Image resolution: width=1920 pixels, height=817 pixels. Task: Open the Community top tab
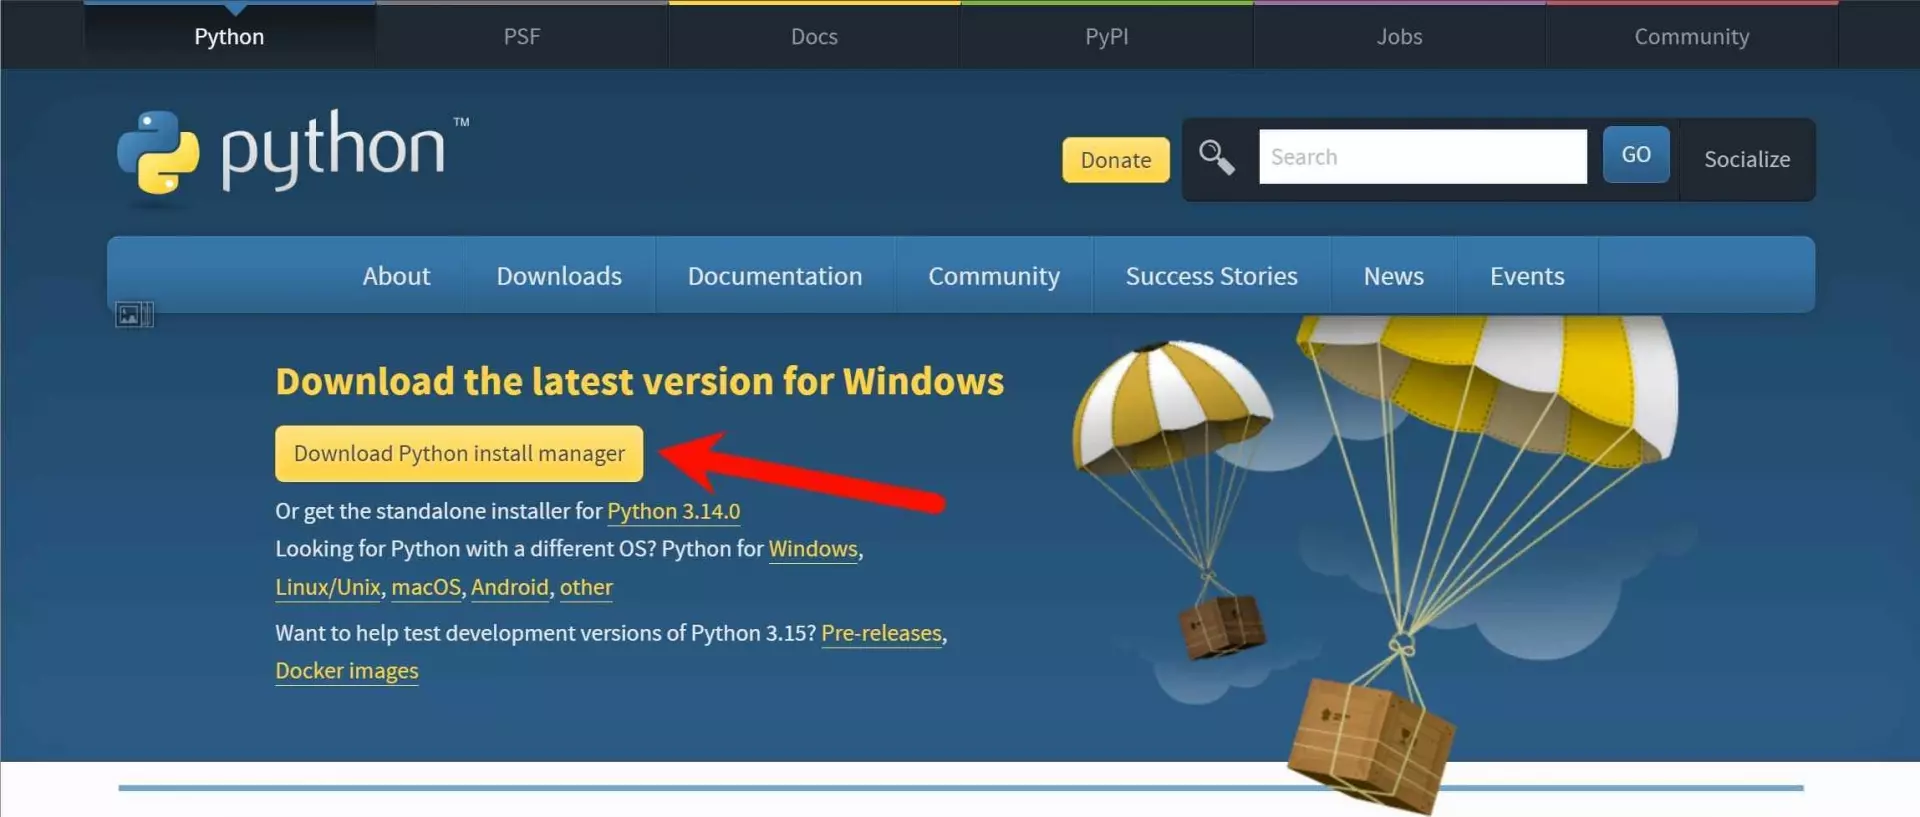(x=1692, y=36)
